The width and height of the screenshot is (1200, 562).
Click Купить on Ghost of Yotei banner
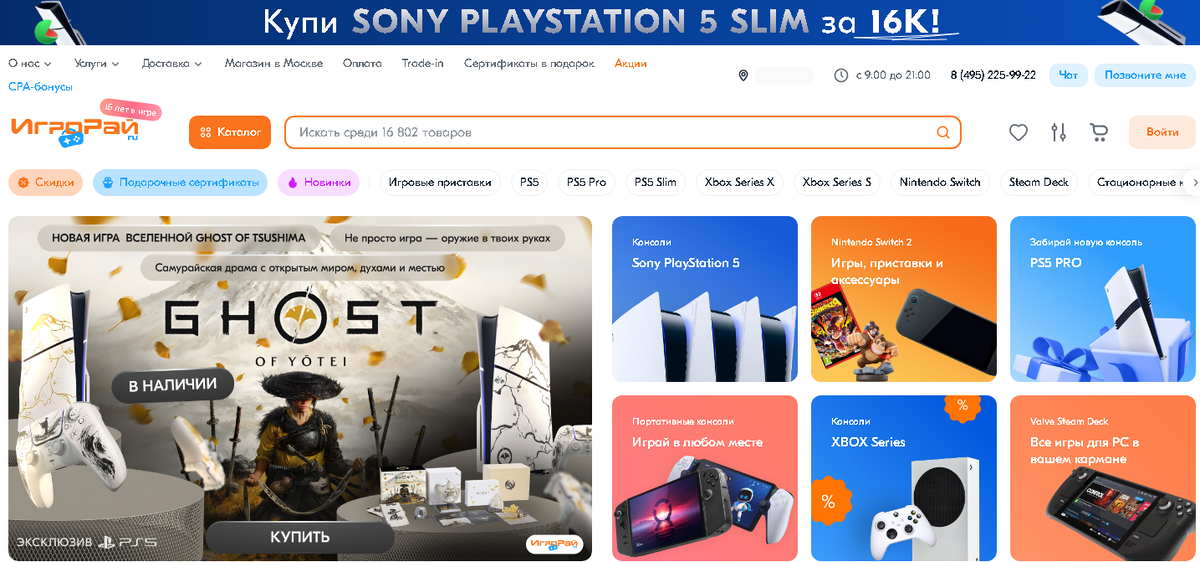click(x=300, y=537)
